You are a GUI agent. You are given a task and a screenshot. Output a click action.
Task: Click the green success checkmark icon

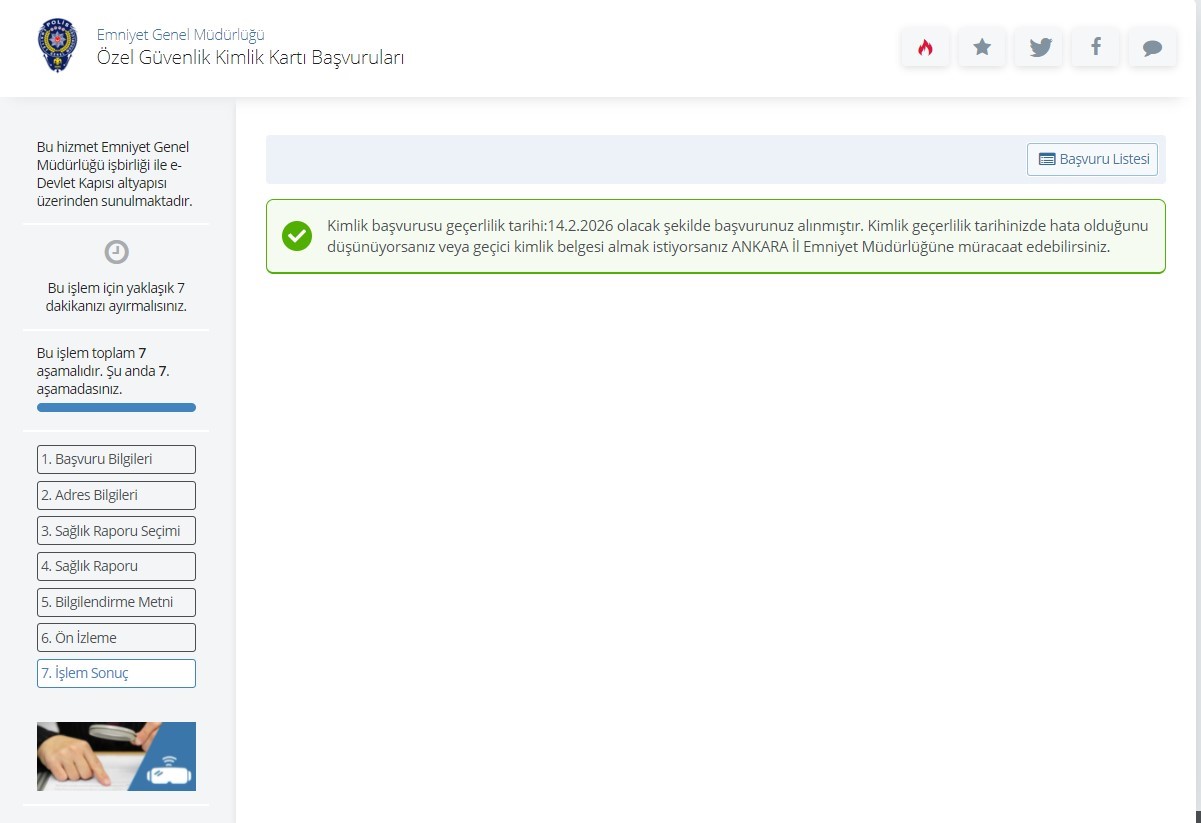(297, 236)
